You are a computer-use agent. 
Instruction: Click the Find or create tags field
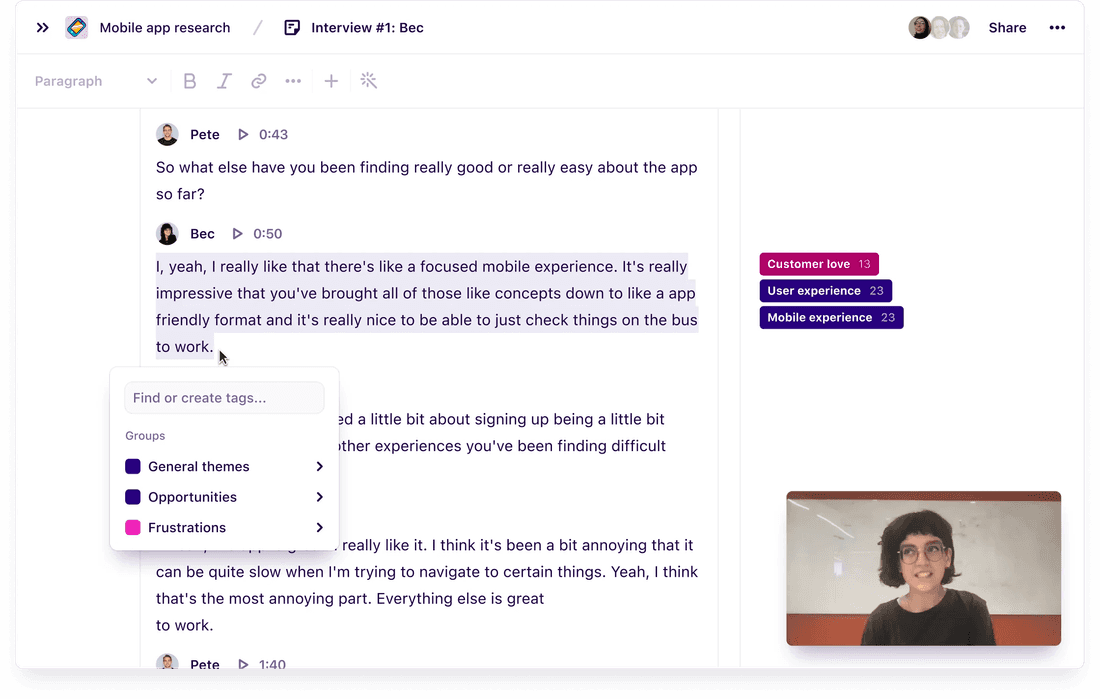224,398
